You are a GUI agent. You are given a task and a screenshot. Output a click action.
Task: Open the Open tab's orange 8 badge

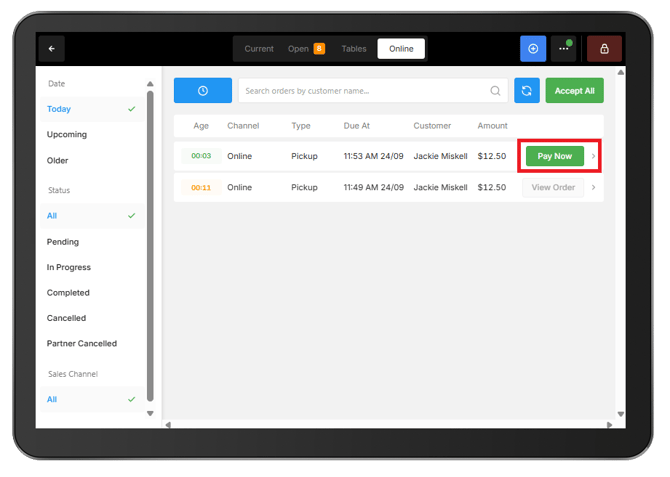tap(319, 49)
